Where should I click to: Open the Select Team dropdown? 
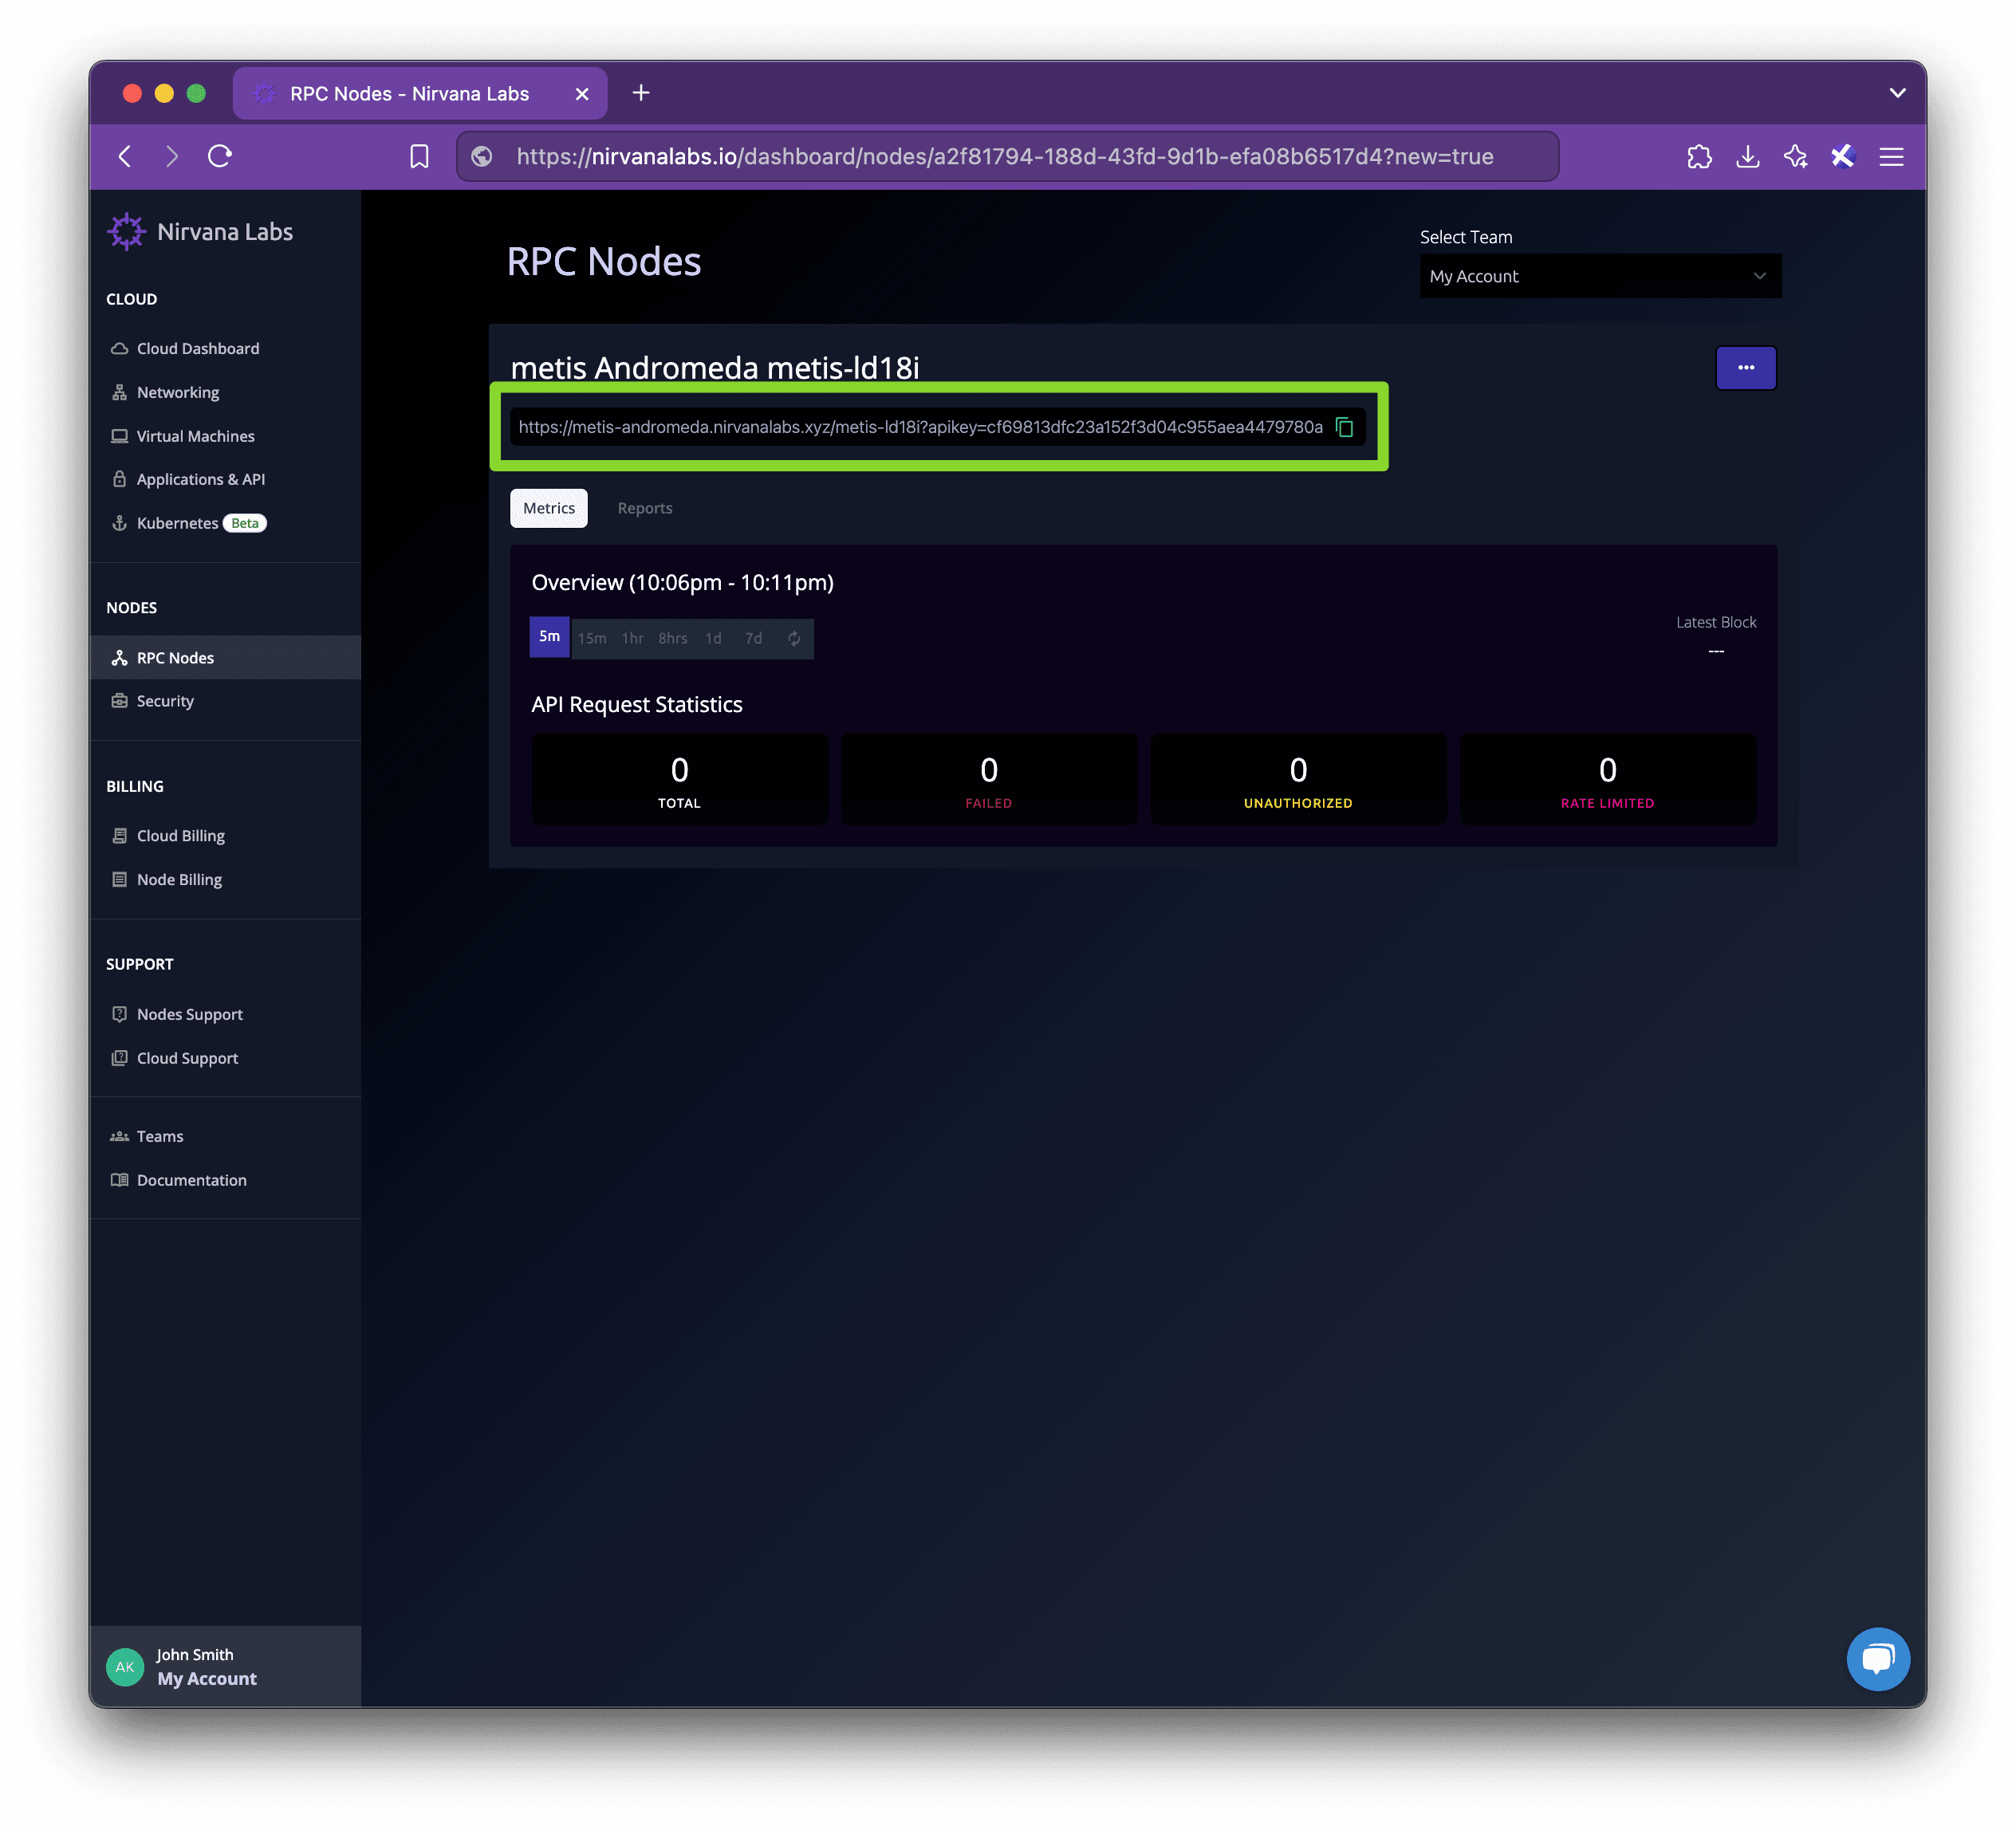1599,276
